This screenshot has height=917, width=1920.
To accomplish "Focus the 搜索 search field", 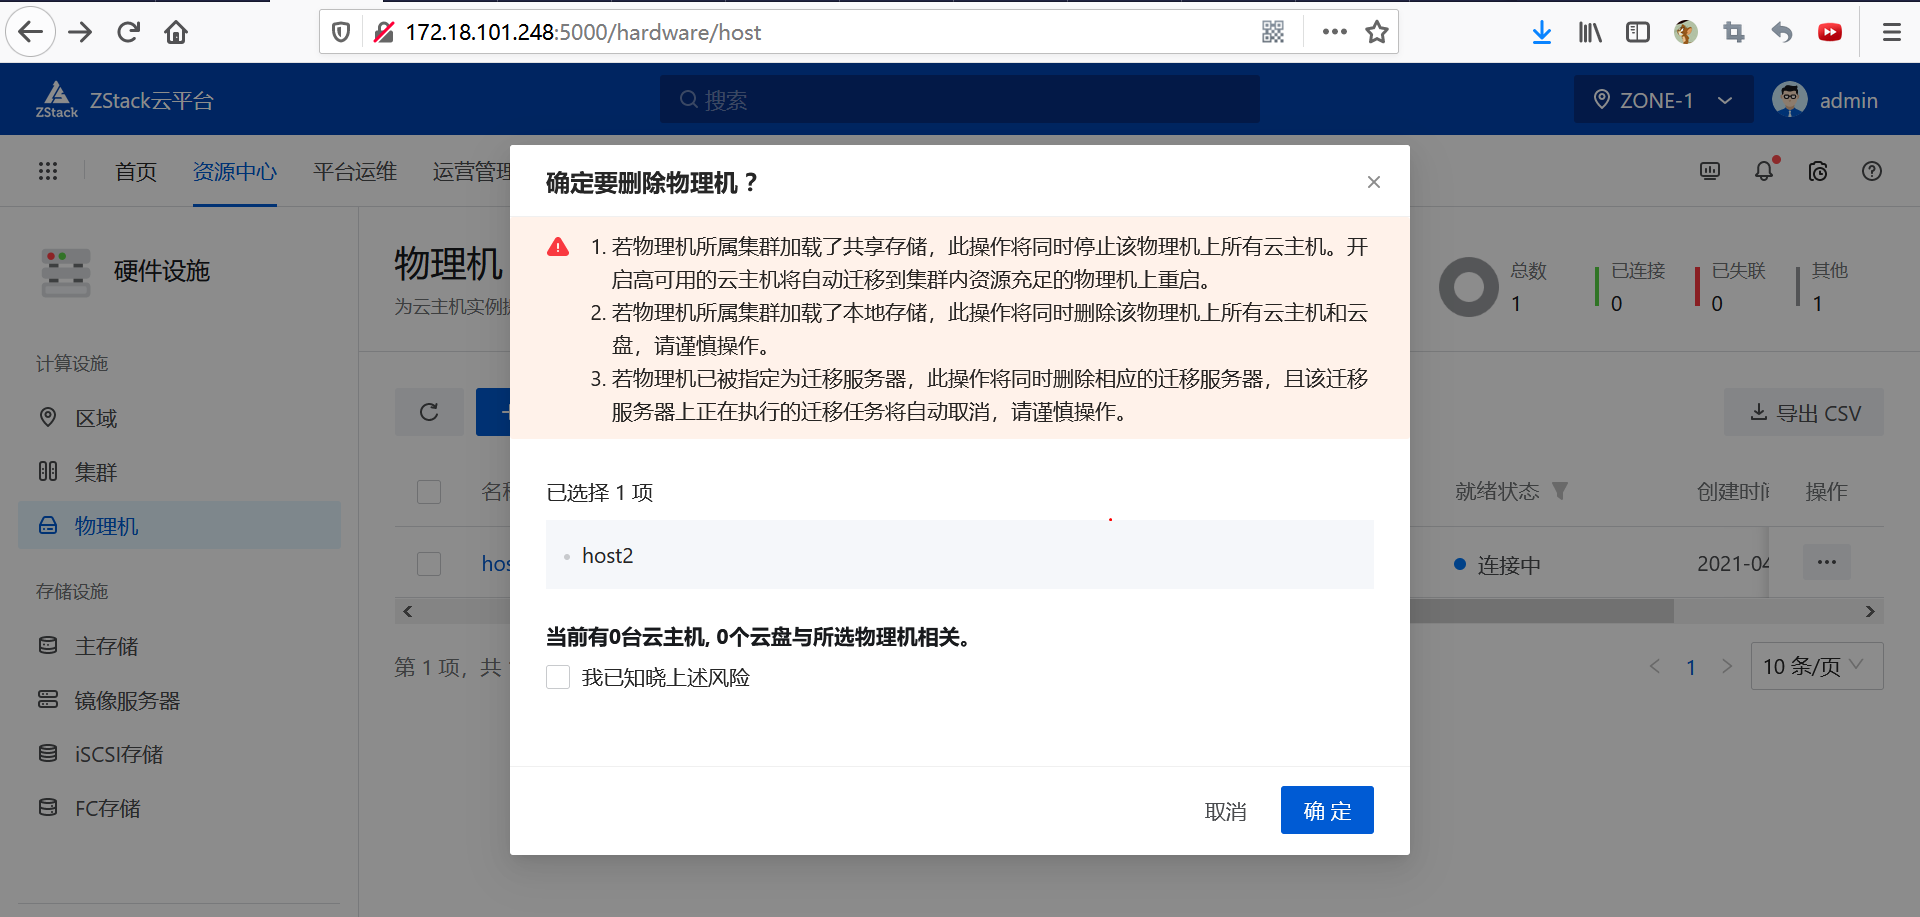I will 960,100.
